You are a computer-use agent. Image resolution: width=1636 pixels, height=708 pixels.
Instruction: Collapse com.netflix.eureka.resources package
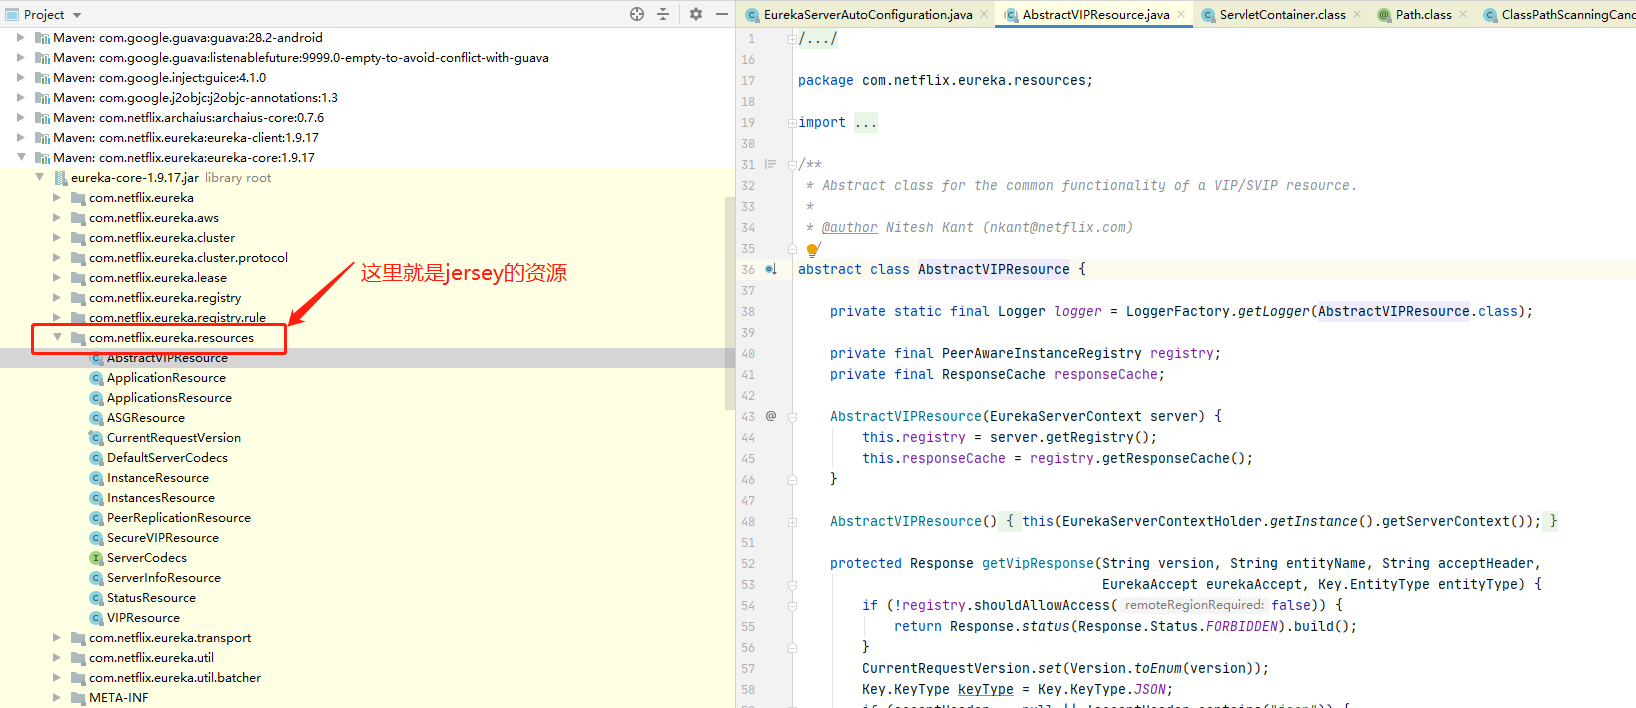(57, 338)
